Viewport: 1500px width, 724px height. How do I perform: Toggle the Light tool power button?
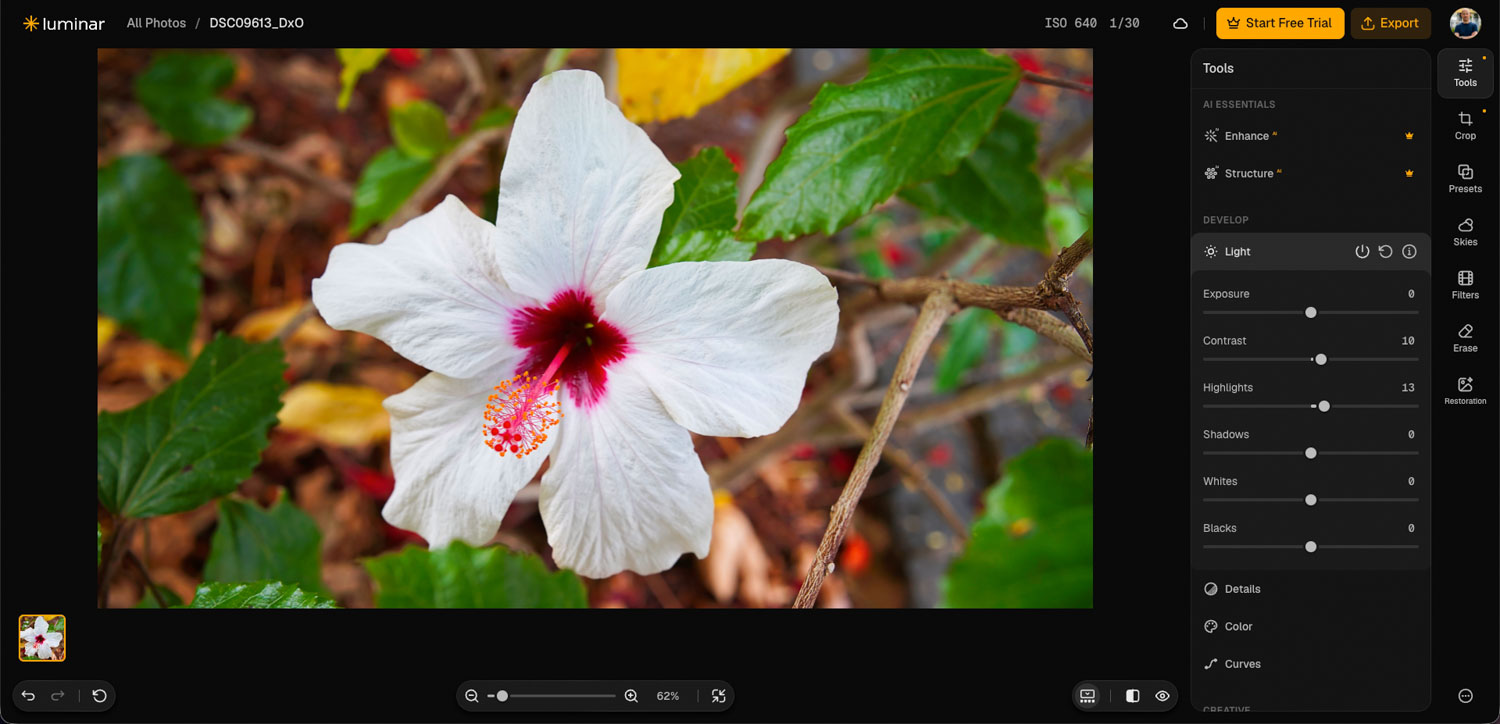[1362, 252]
